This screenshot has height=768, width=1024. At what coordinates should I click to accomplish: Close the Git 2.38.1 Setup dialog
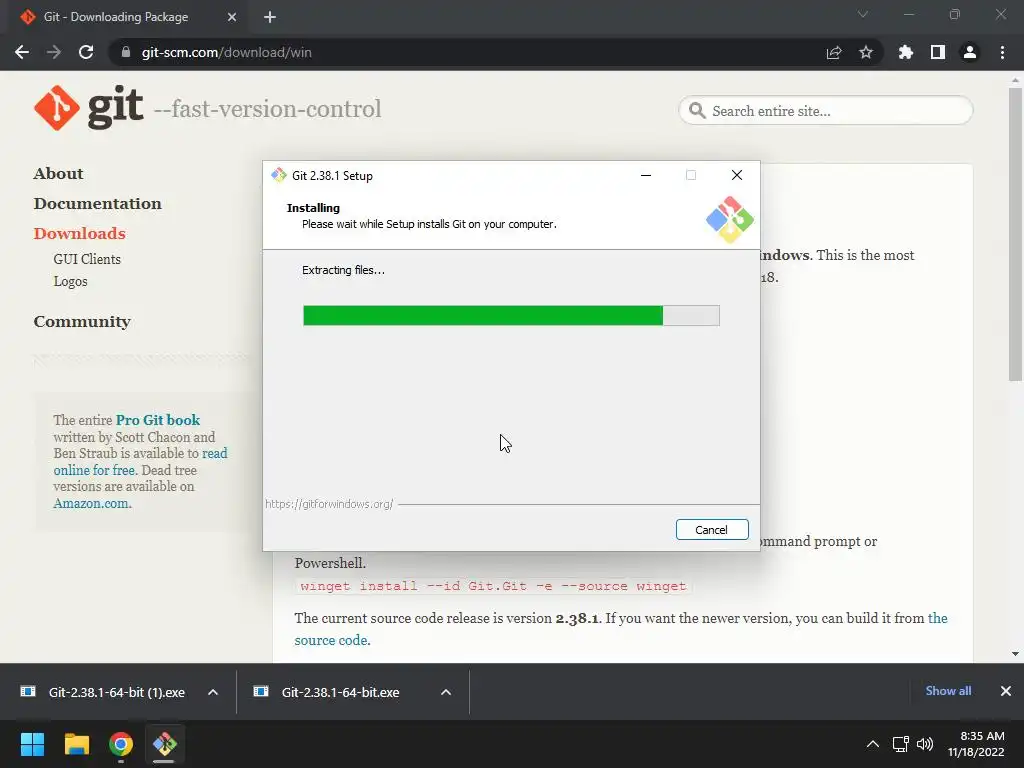(737, 175)
